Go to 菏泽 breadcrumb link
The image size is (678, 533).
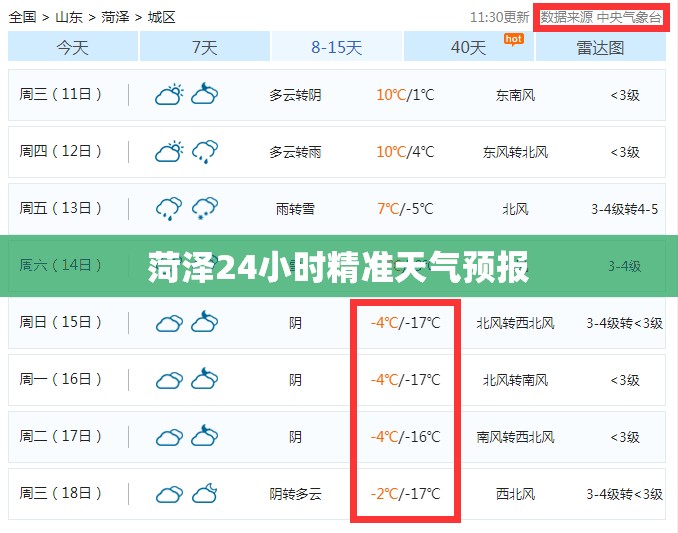[115, 17]
